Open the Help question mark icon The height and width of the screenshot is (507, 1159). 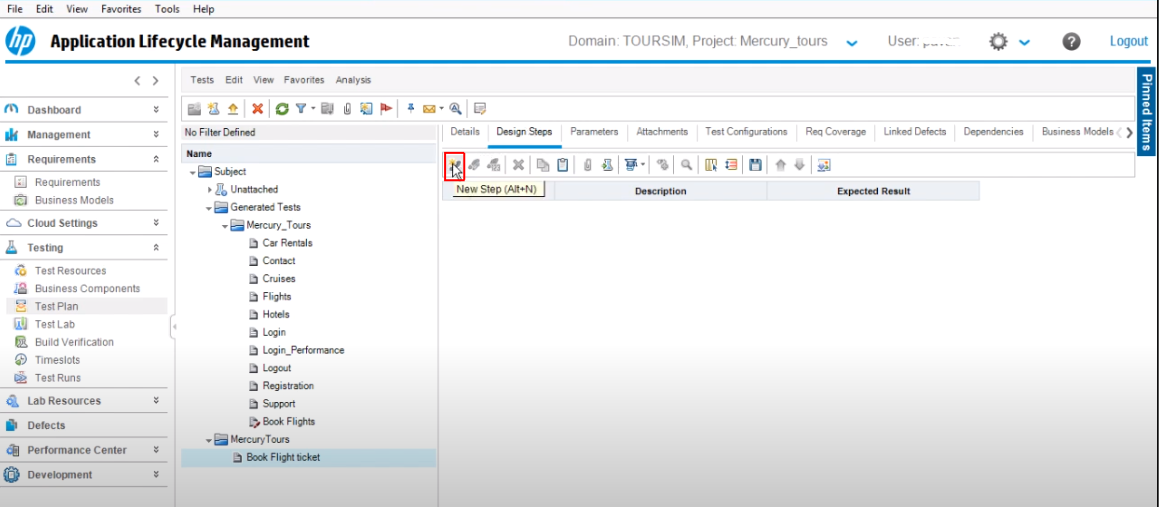point(1071,42)
